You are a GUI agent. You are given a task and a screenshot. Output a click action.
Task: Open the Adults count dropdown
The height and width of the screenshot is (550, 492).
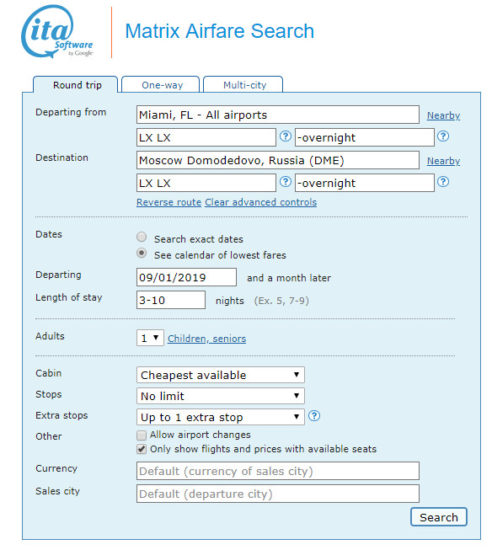150,338
